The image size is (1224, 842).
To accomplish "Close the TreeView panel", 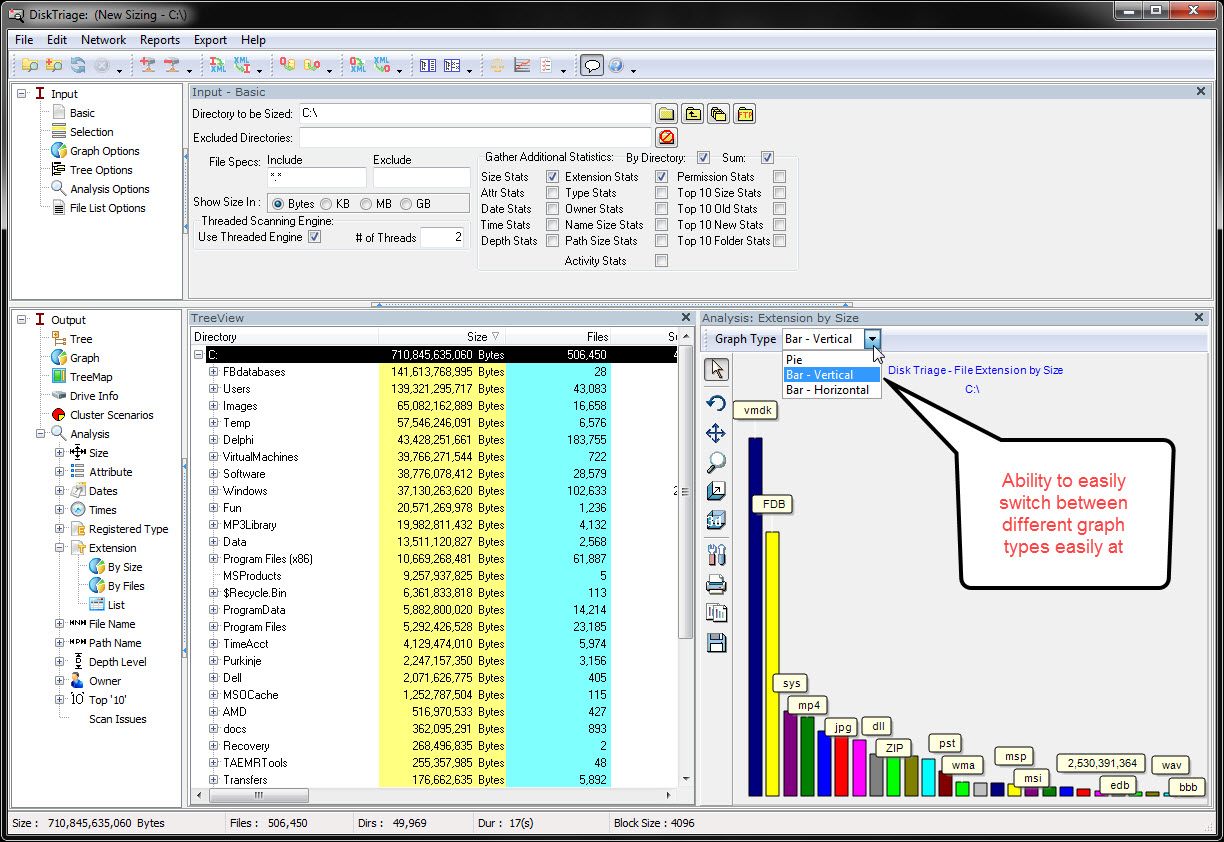I will pos(685,317).
